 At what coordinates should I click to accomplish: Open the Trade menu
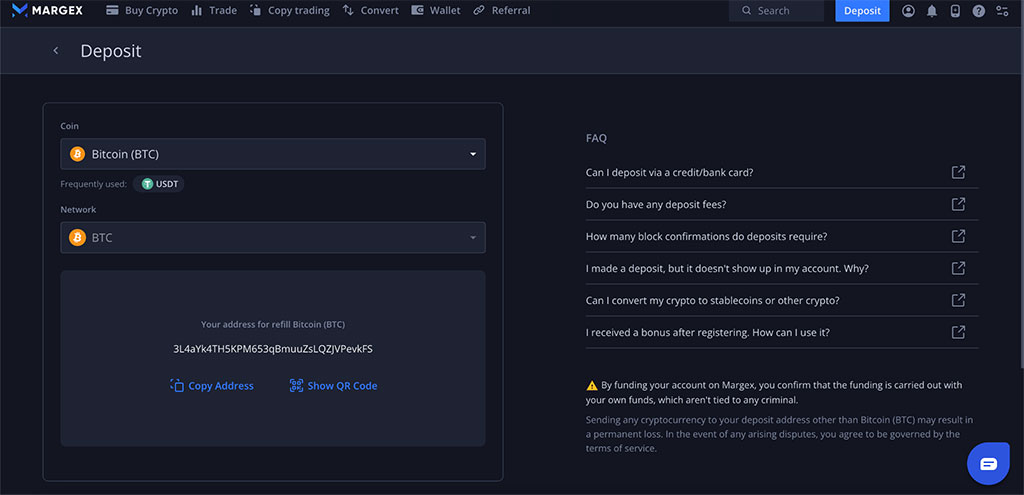click(x=214, y=10)
